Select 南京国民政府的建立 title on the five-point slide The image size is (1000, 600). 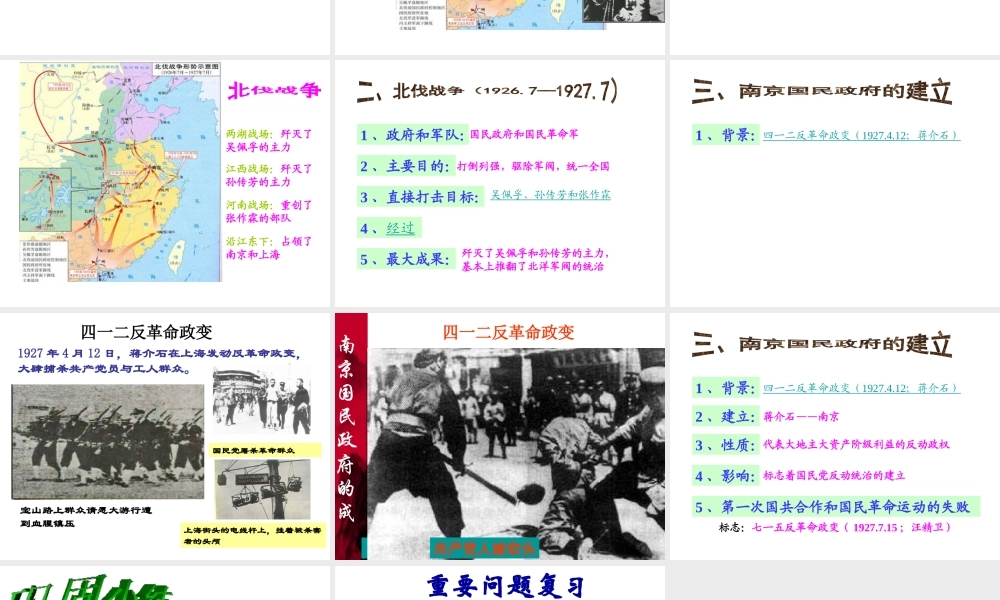822,344
